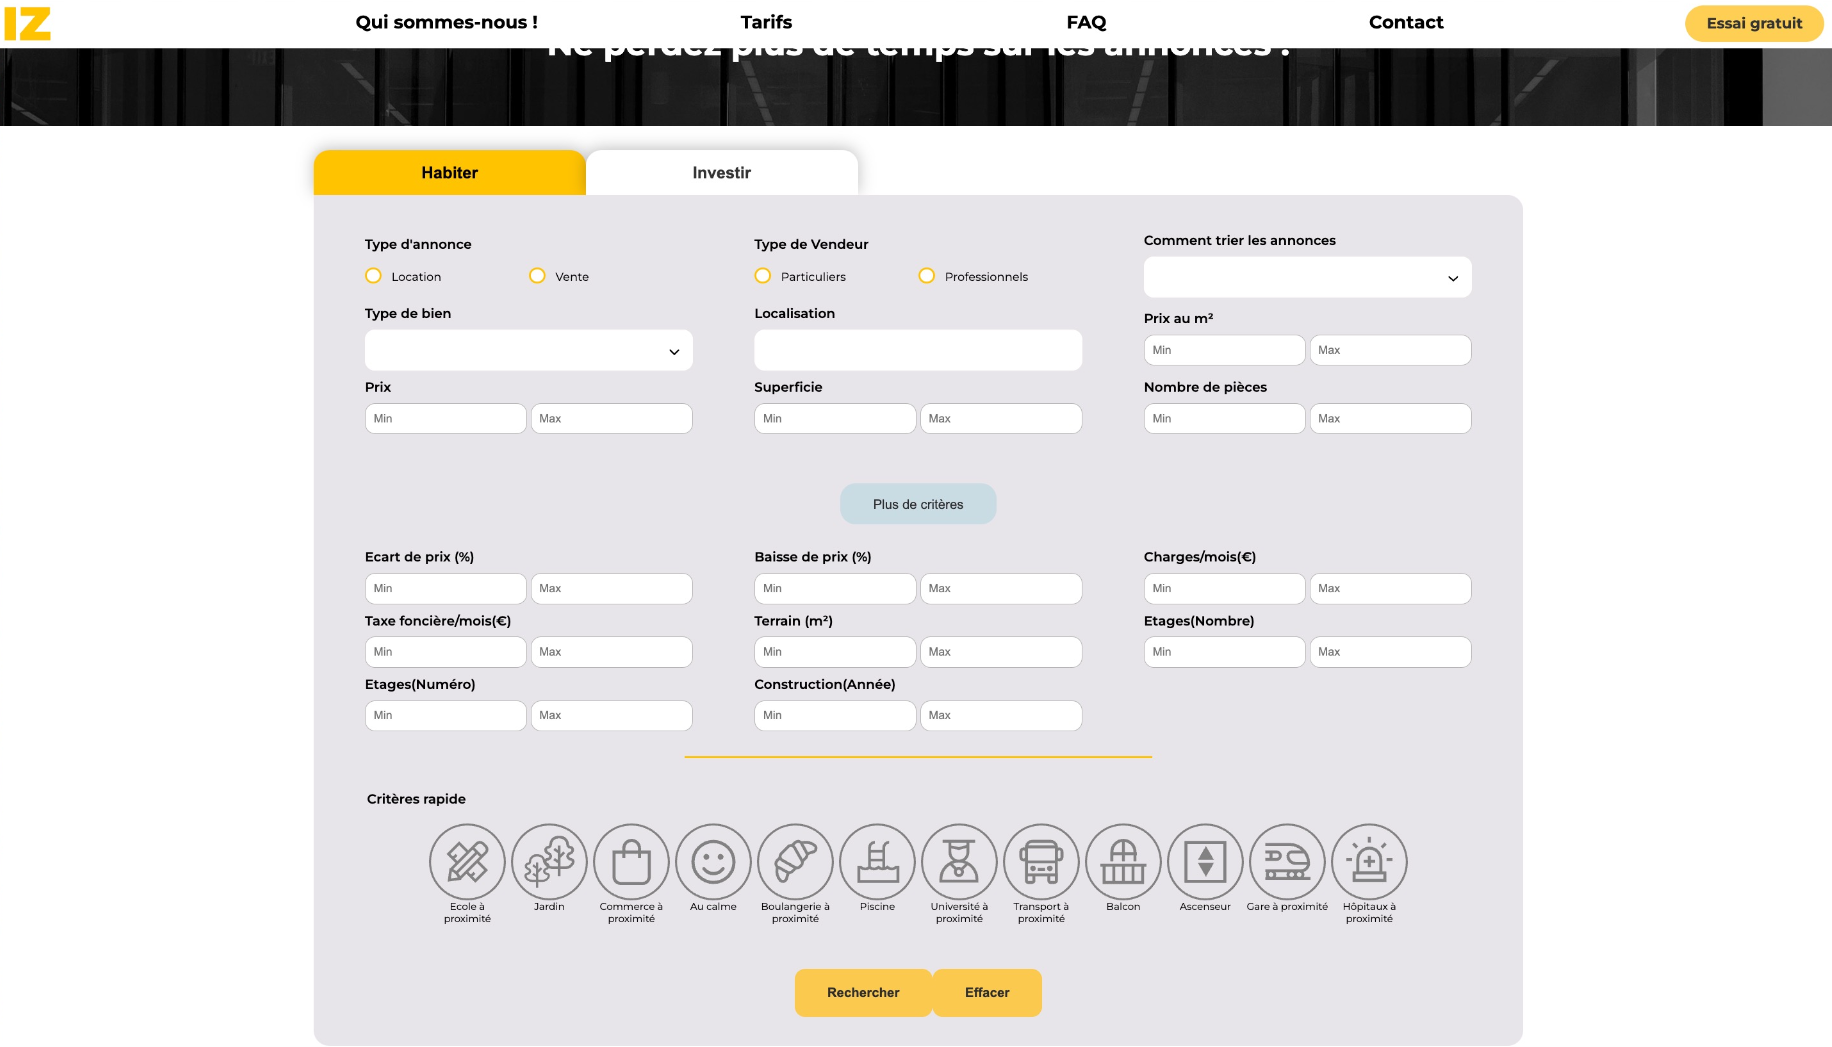
Task: Open the Type de bien dropdown
Action: point(528,351)
